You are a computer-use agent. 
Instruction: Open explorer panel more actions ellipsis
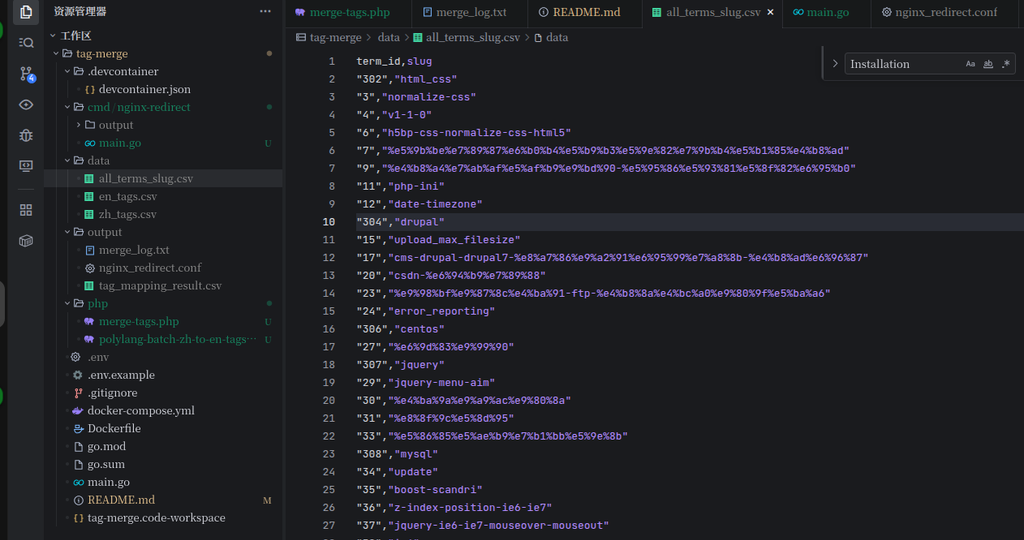tap(265, 11)
